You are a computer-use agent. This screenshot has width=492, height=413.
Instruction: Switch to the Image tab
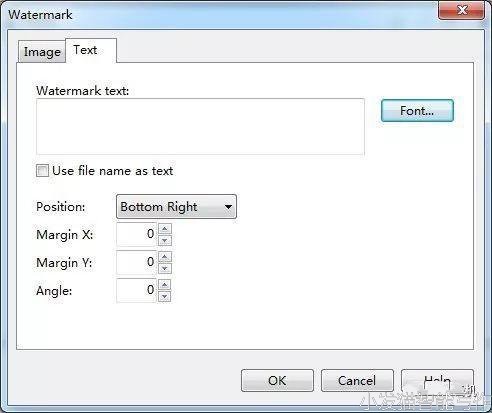coord(42,52)
